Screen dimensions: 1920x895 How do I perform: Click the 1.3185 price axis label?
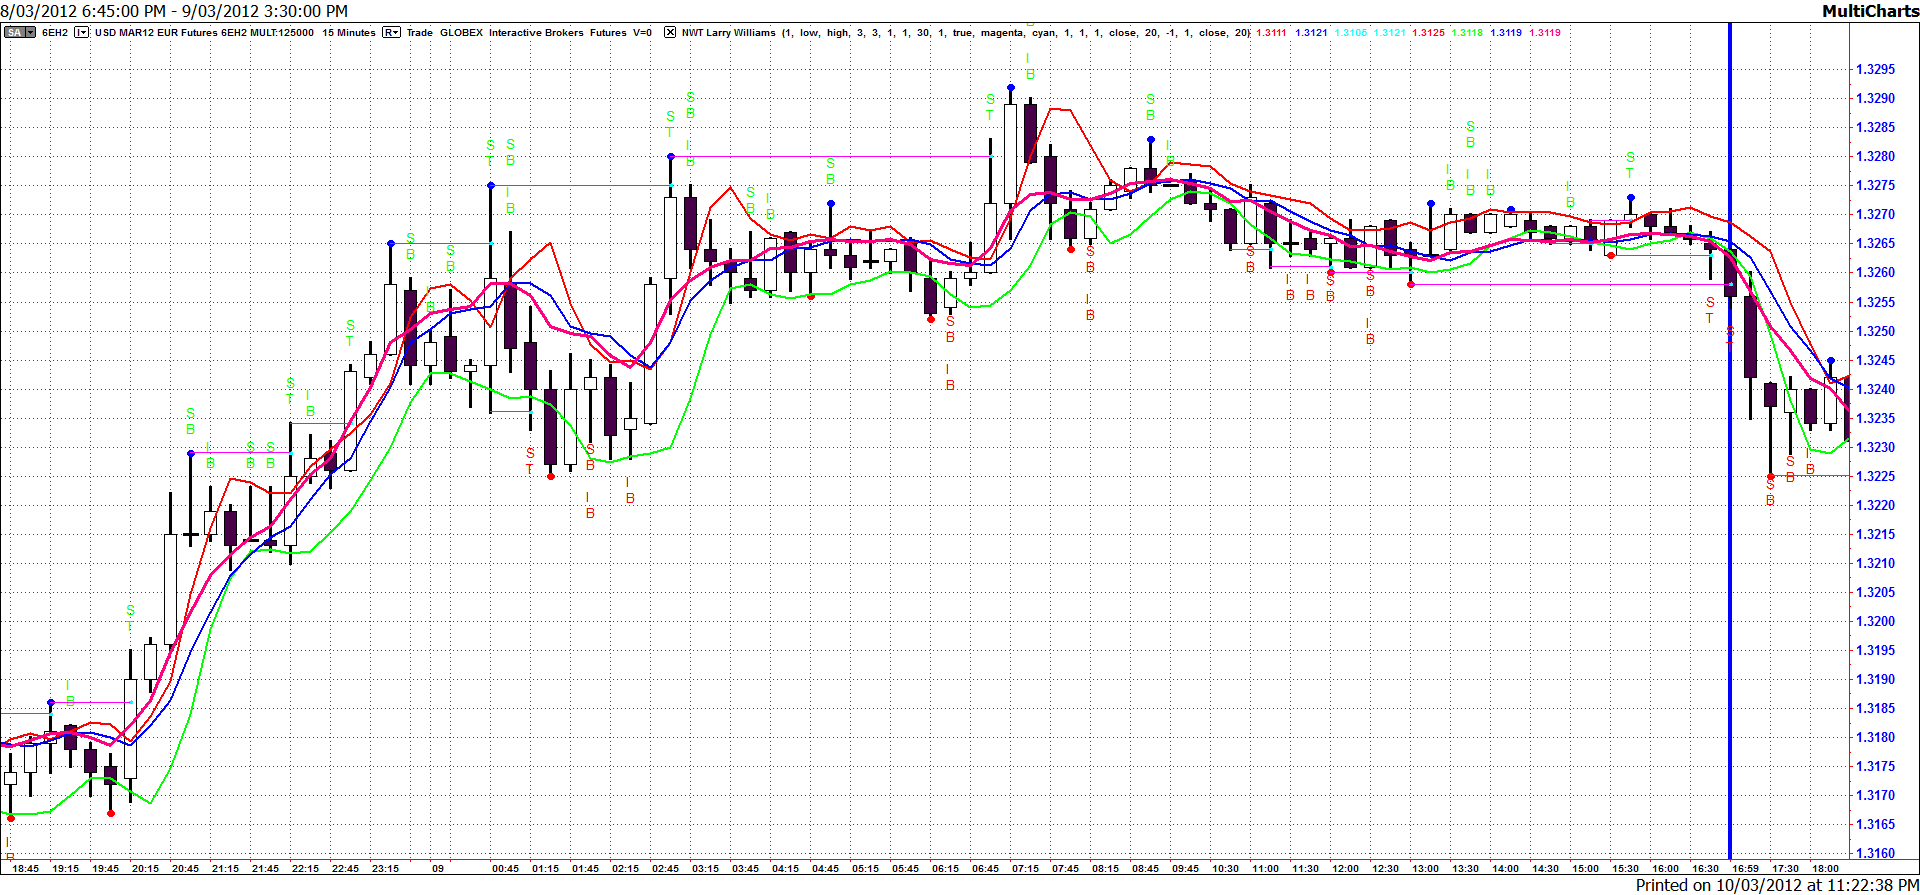click(x=1875, y=708)
